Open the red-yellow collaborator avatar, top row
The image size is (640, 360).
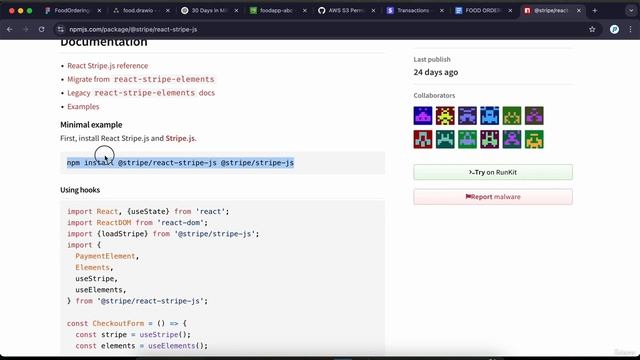point(445,116)
